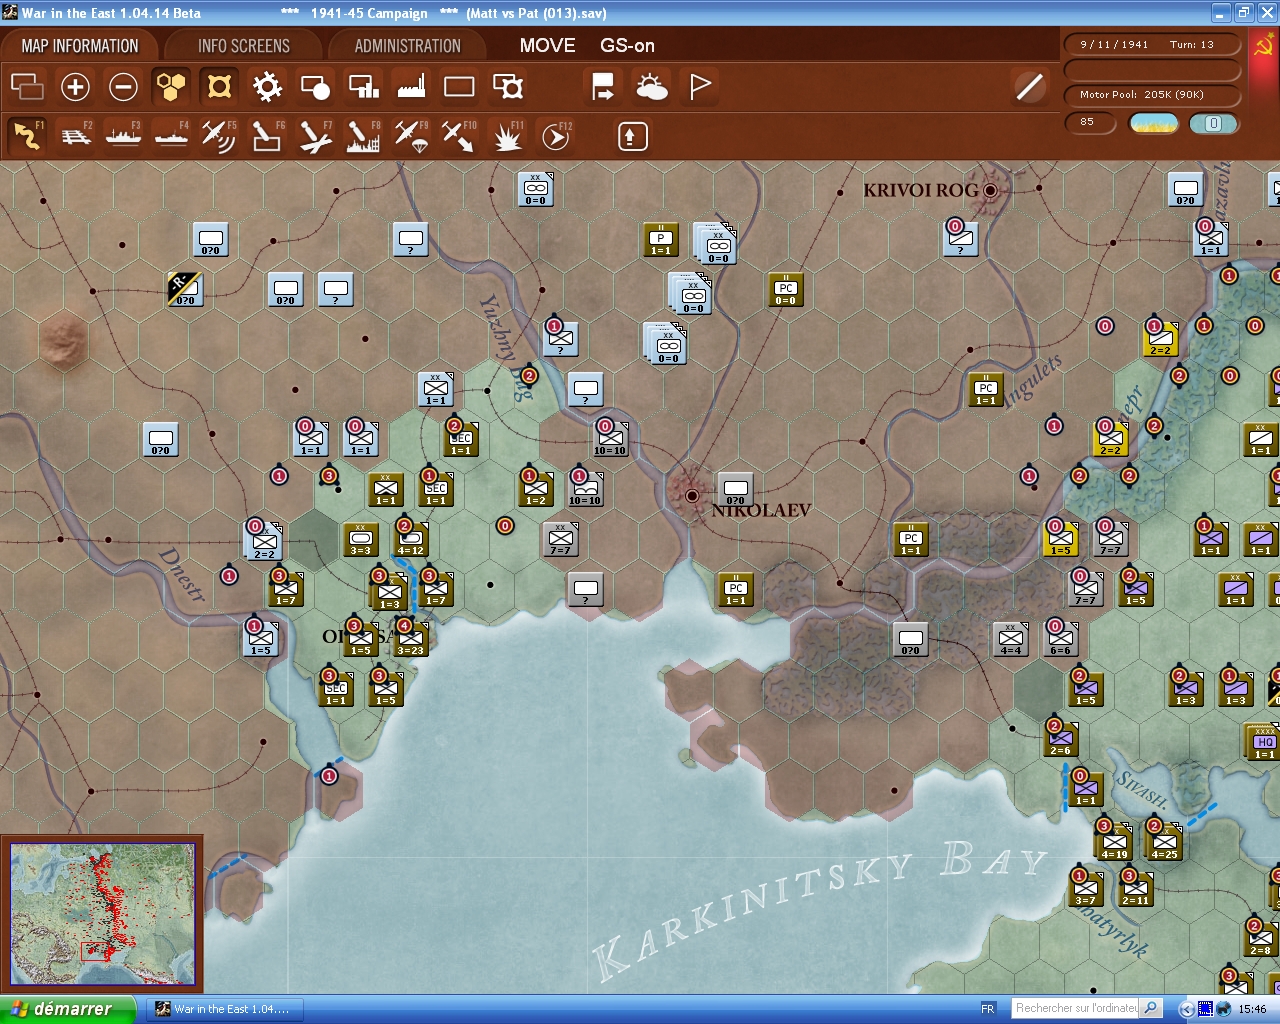This screenshot has height=1024, width=1280.
Task: Click the blue 0 indicator
Action: (x=1214, y=123)
